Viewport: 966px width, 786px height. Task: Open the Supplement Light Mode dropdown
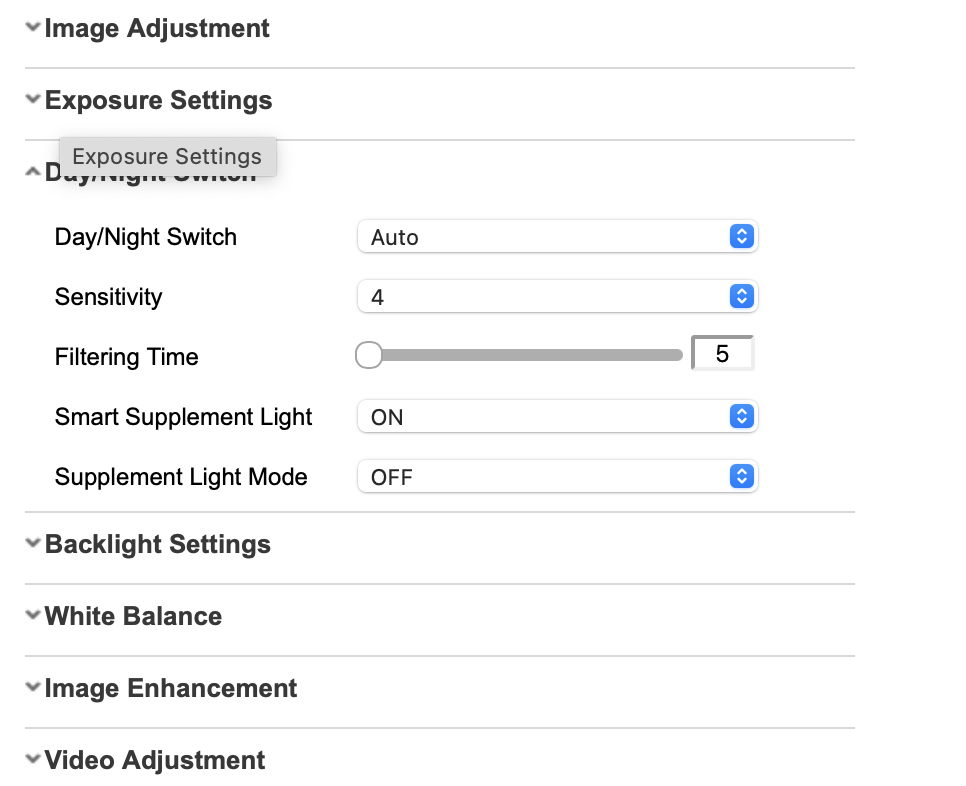click(557, 477)
